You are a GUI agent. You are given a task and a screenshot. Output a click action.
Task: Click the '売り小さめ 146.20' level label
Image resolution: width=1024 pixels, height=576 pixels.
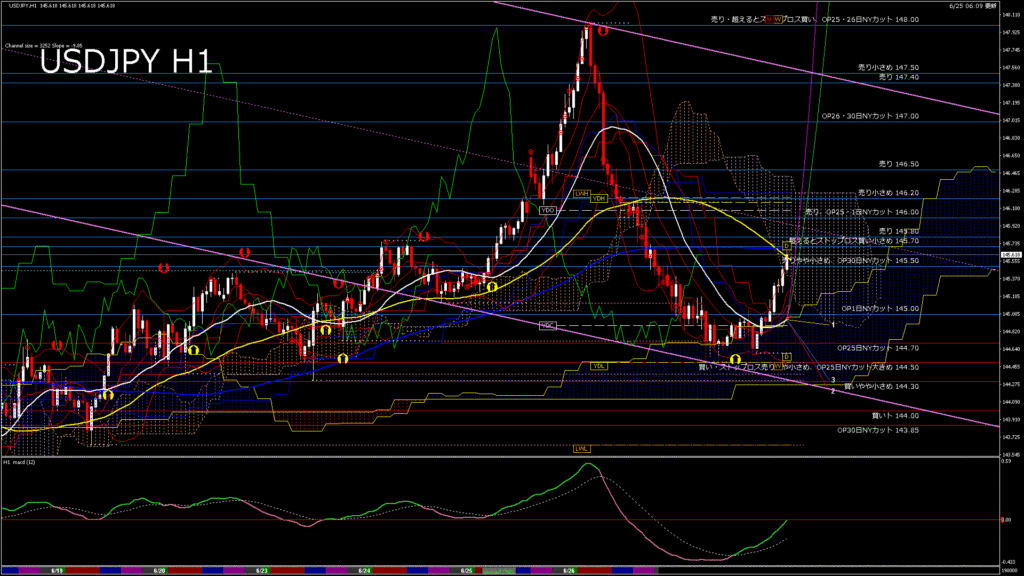(888, 193)
